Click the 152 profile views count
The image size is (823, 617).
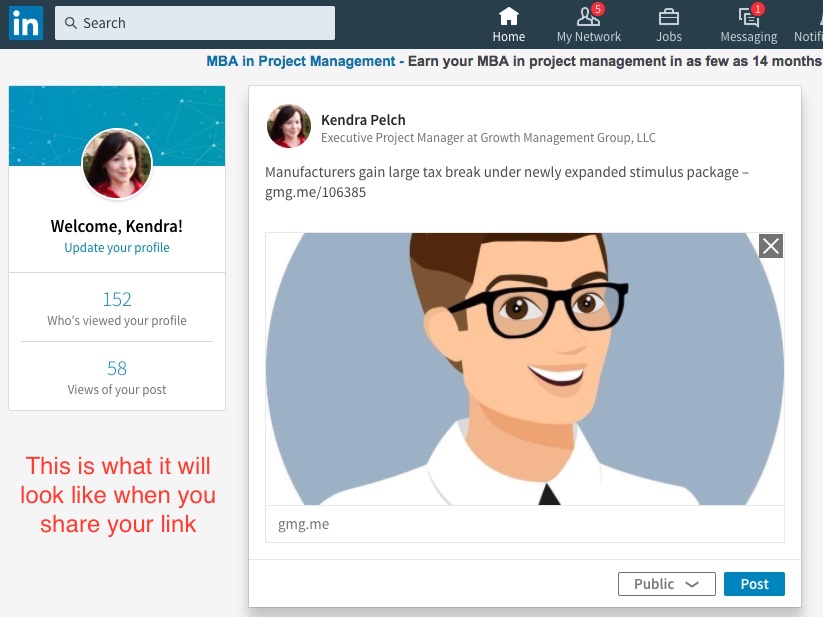(x=117, y=299)
